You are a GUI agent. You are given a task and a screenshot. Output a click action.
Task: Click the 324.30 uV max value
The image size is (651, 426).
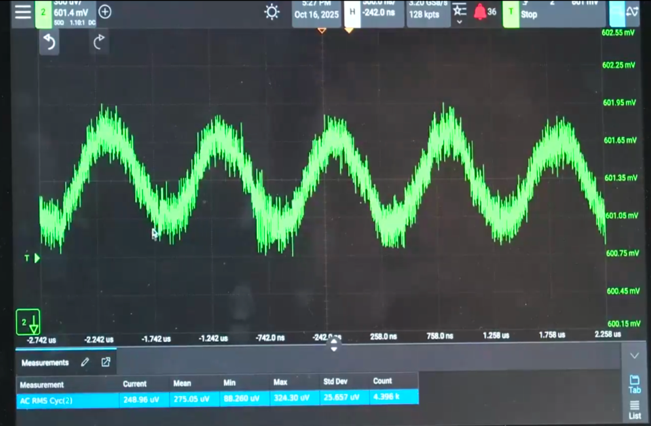tap(291, 398)
